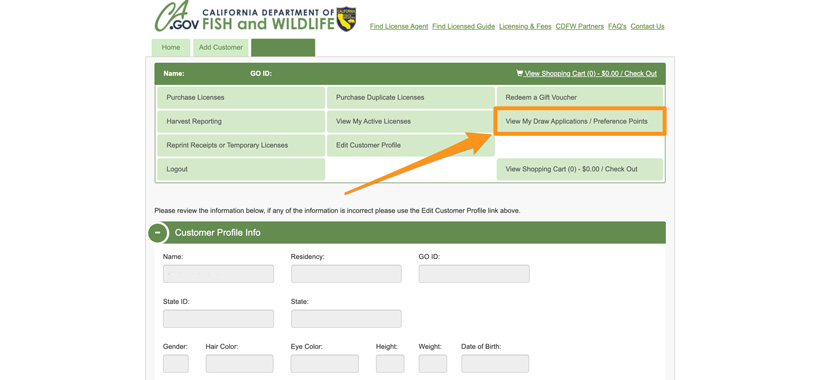Collapse the Customer Profile Info section
The image size is (820, 380).
click(157, 233)
